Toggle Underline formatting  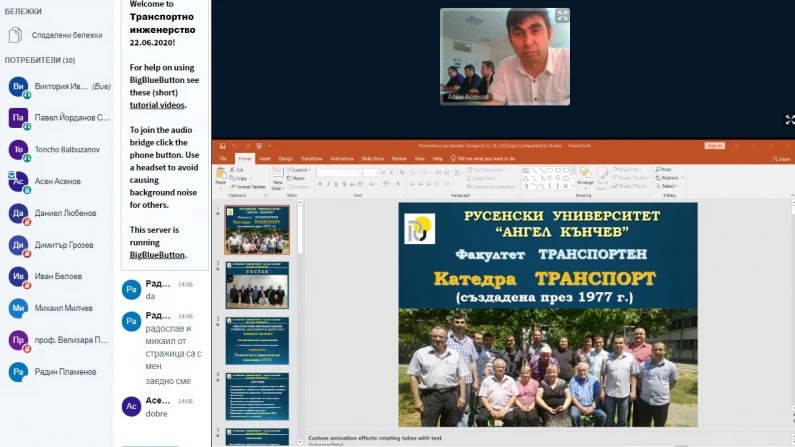[336, 184]
